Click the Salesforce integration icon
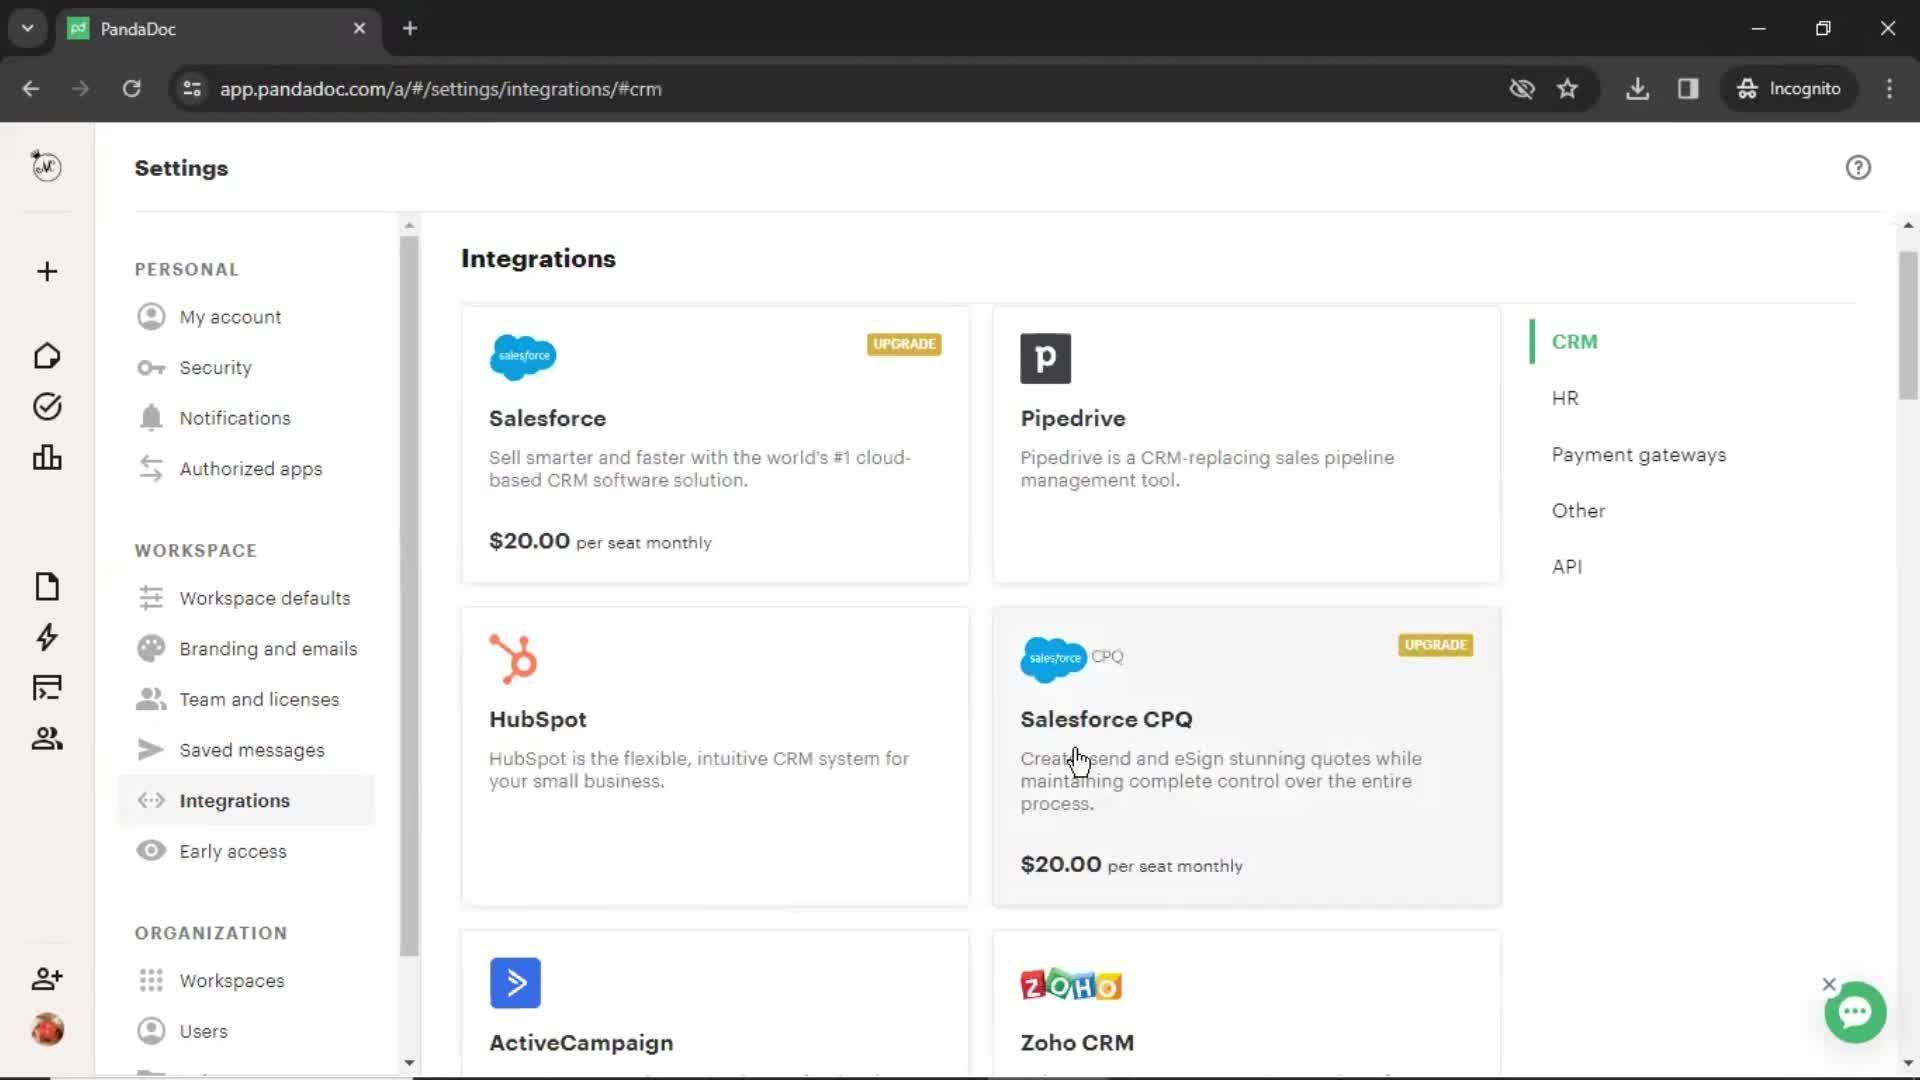Image resolution: width=1920 pixels, height=1080 pixels. (522, 356)
